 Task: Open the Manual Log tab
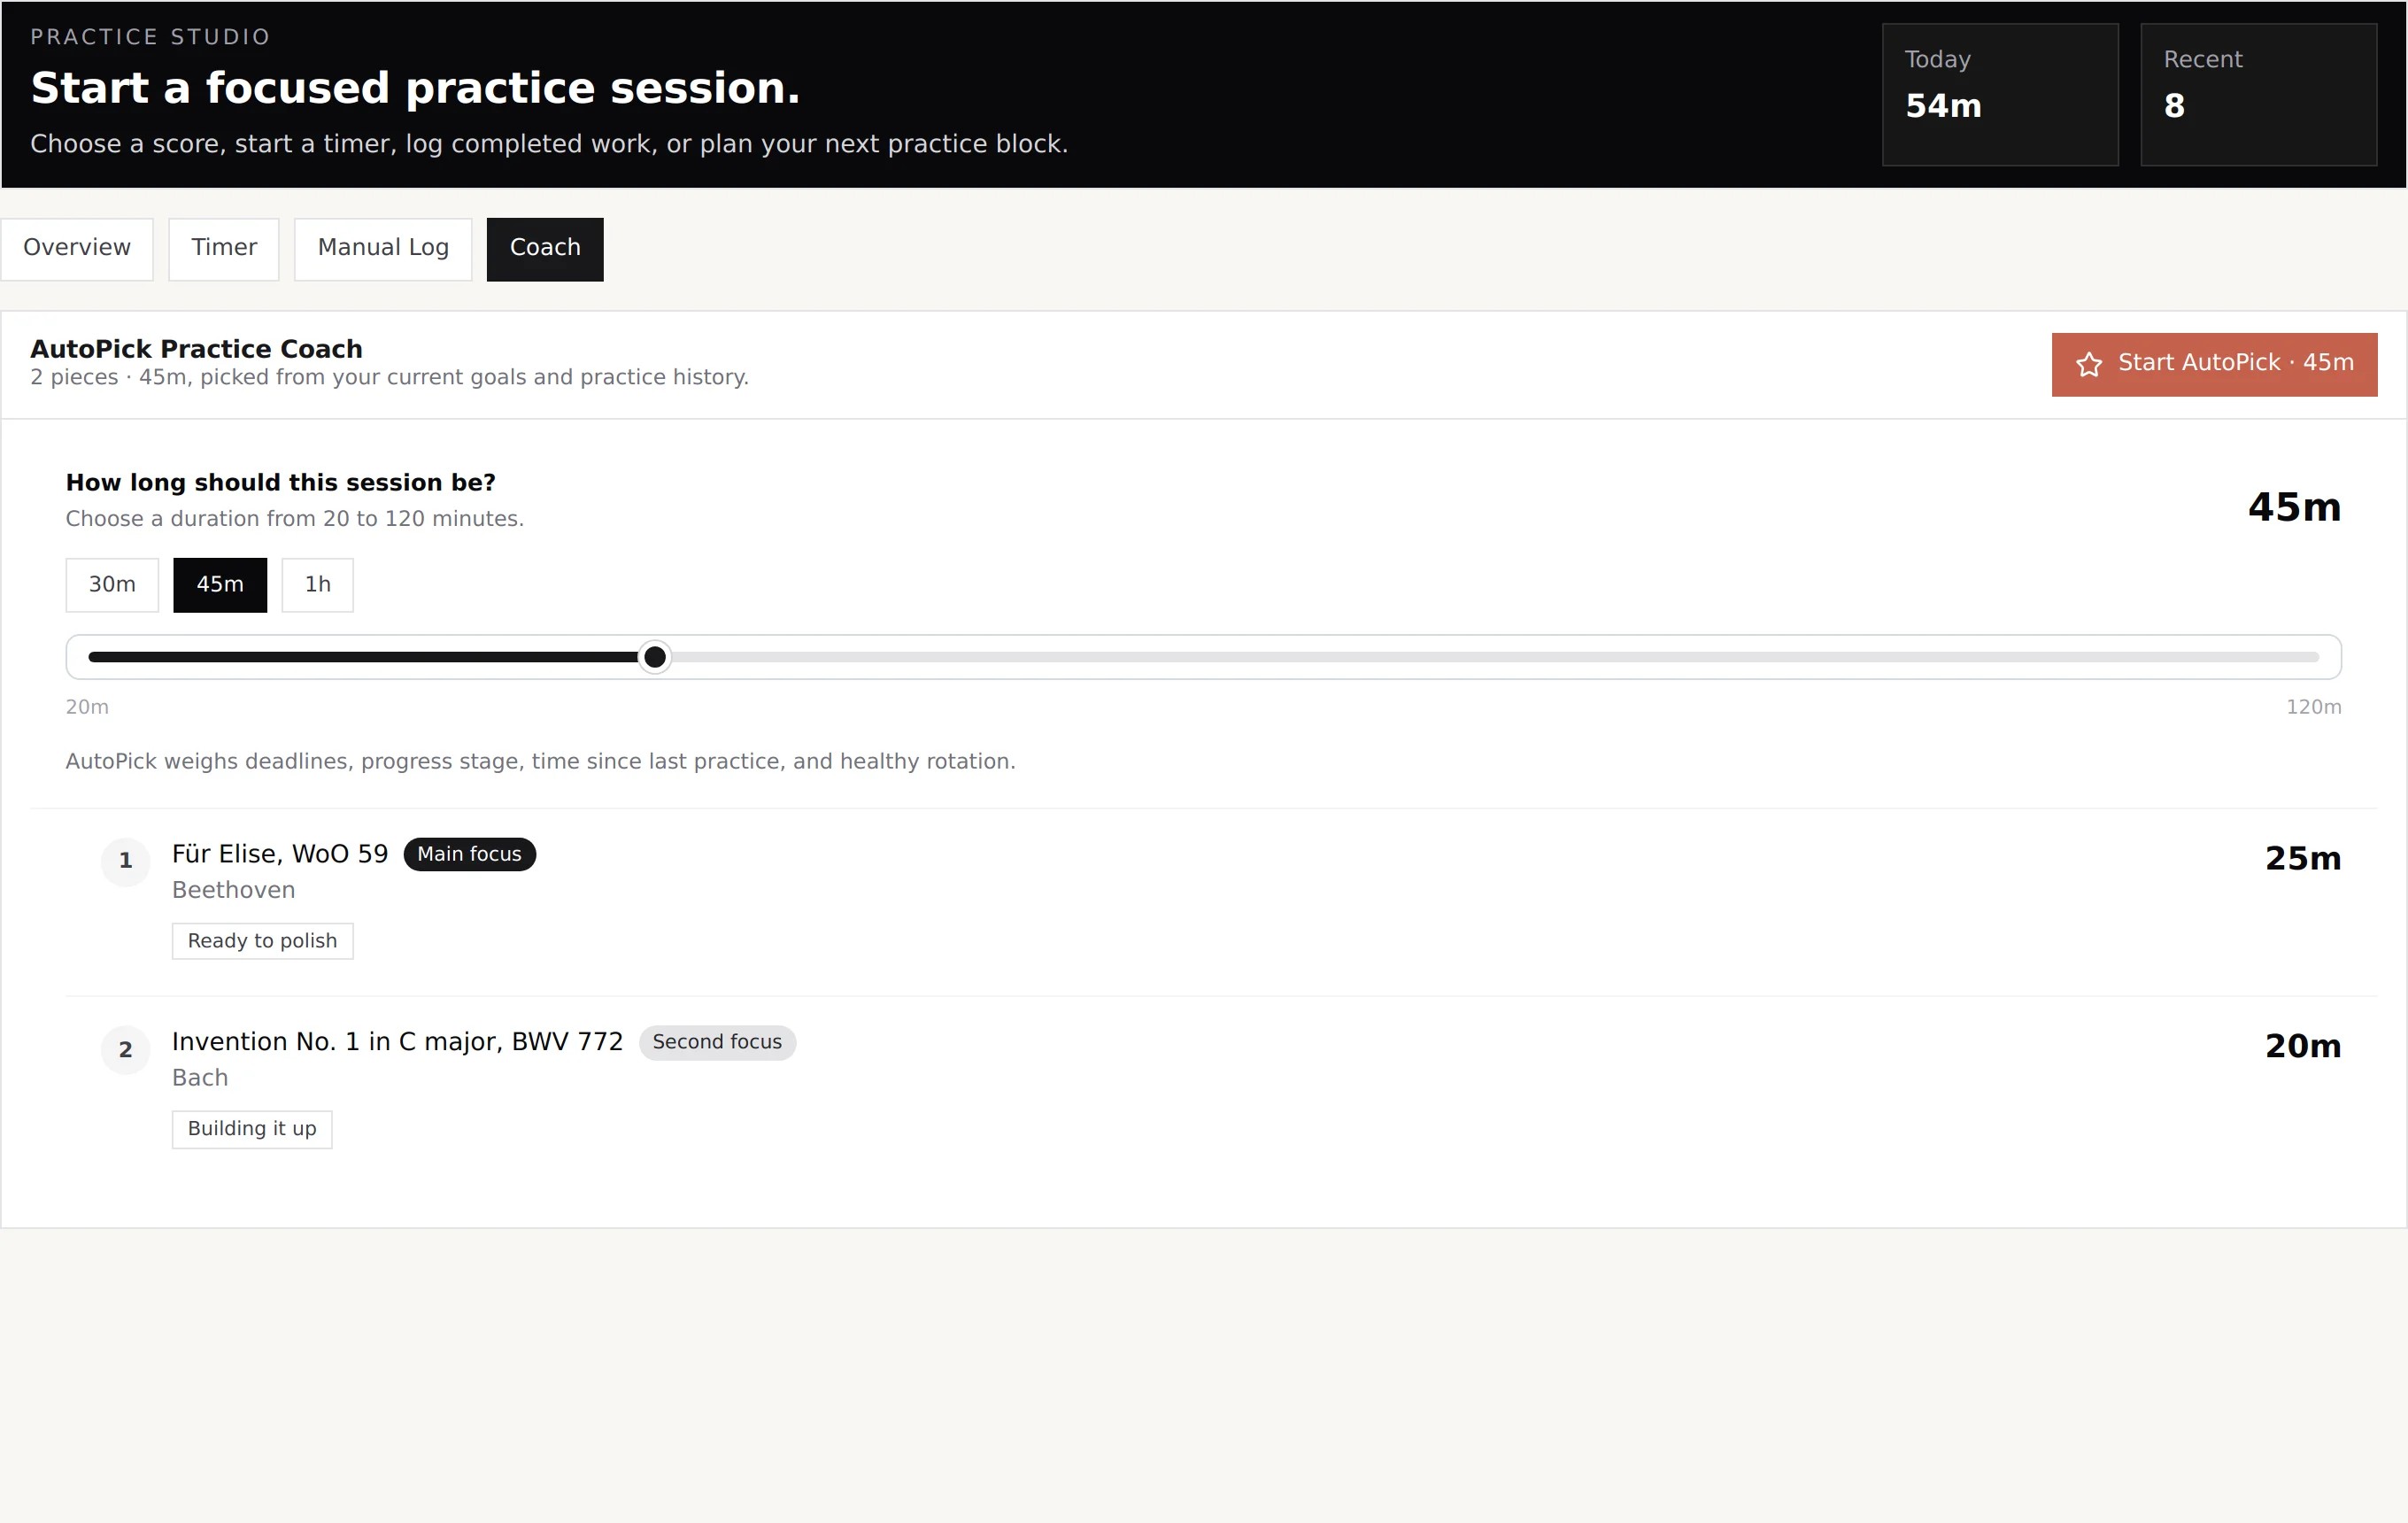383,249
